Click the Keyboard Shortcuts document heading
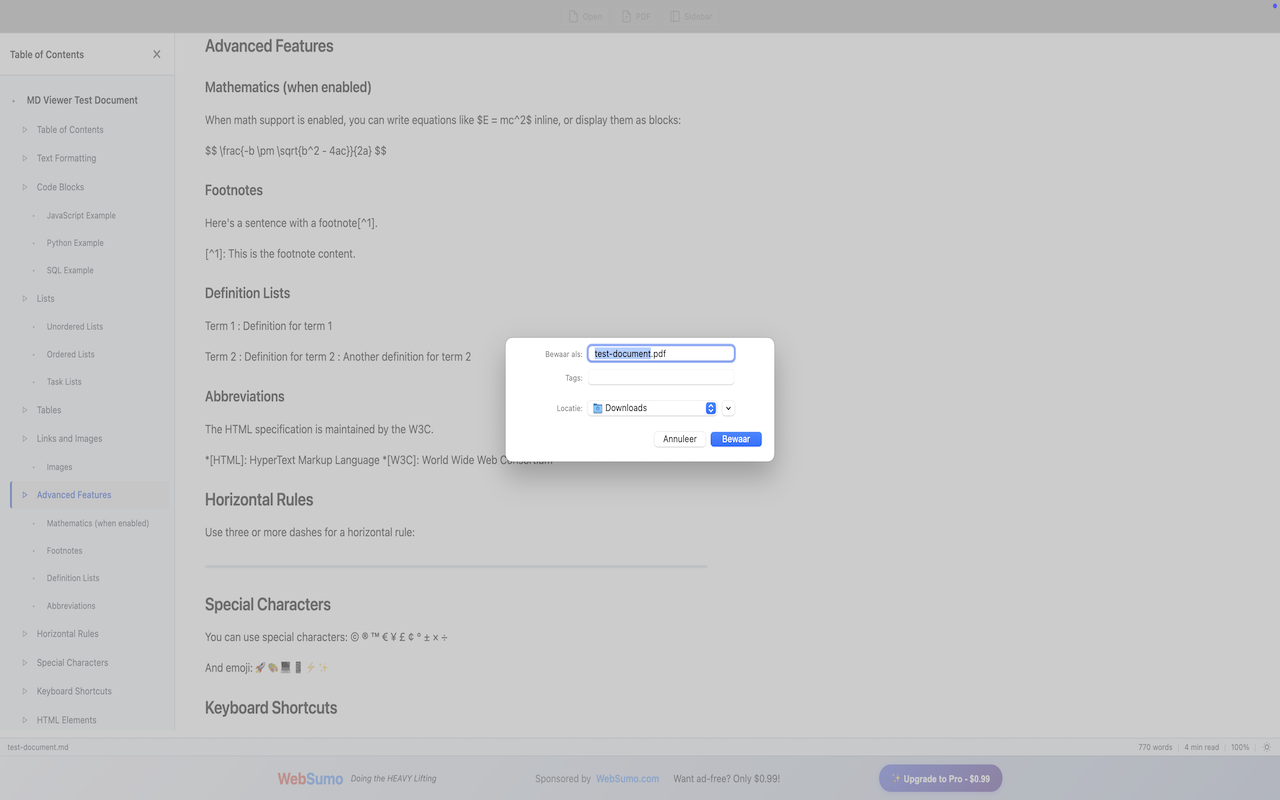The height and width of the screenshot is (800, 1280). [271, 708]
